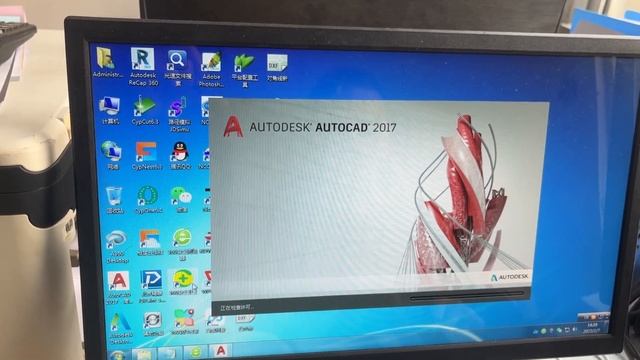Open the magnifier file search shortcut
This screenshot has height=360, width=640.
point(178,68)
